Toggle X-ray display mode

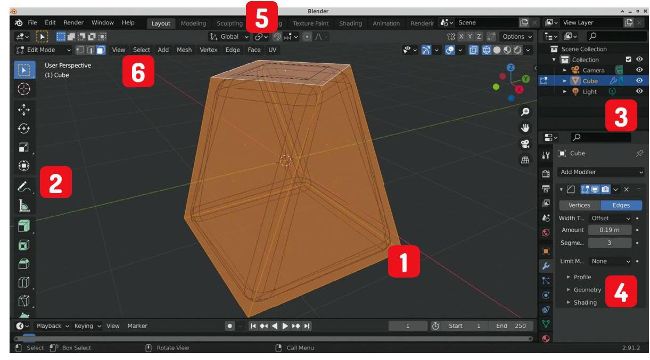point(473,50)
